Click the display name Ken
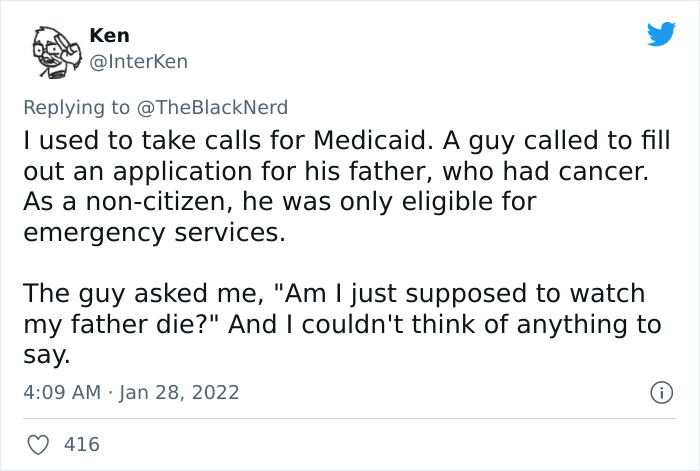The width and height of the screenshot is (700, 471). pyautogui.click(x=109, y=35)
